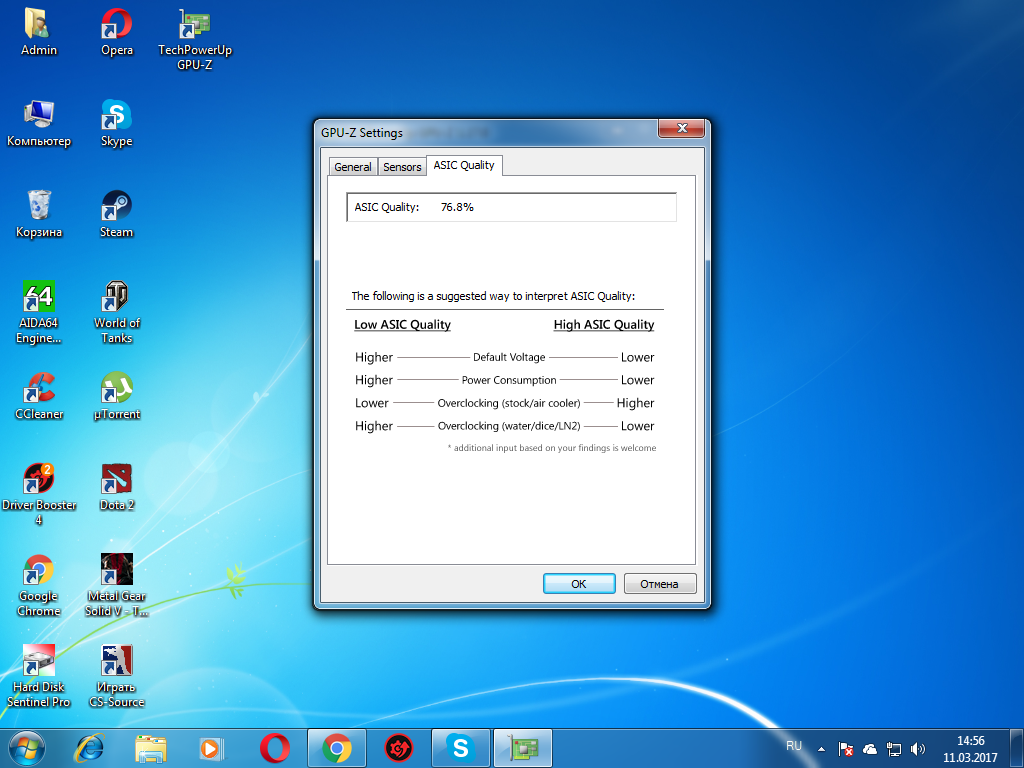Close the GPU-Z Settings dialog

681,128
